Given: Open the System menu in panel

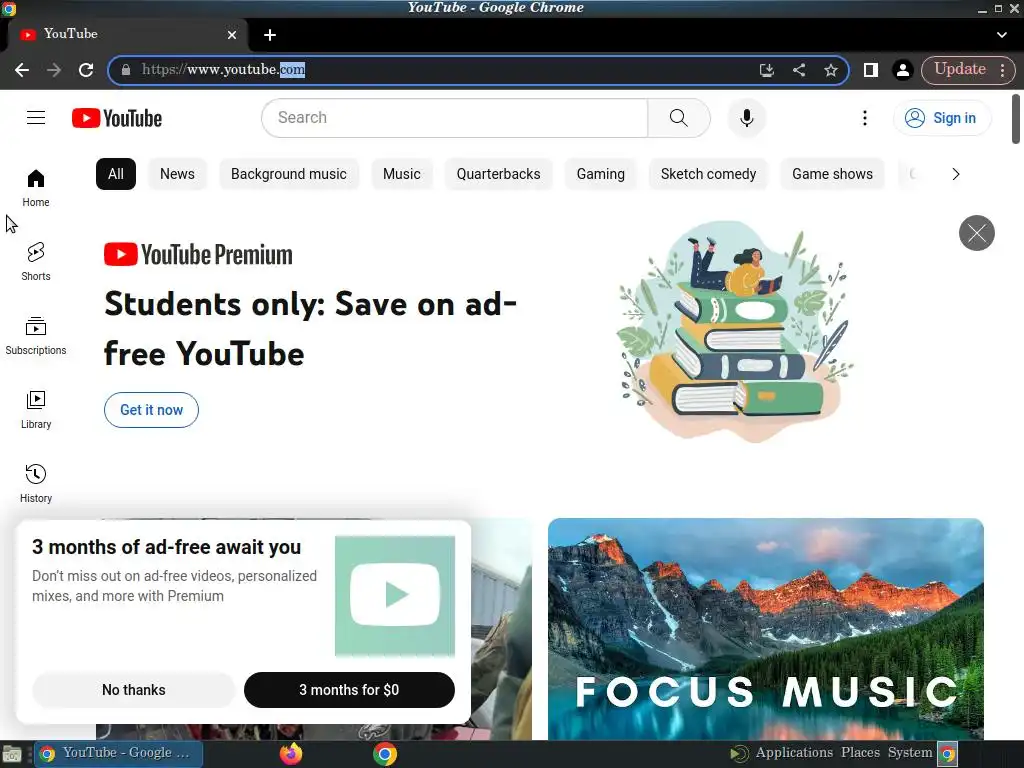Looking at the screenshot, I should coord(910,753).
